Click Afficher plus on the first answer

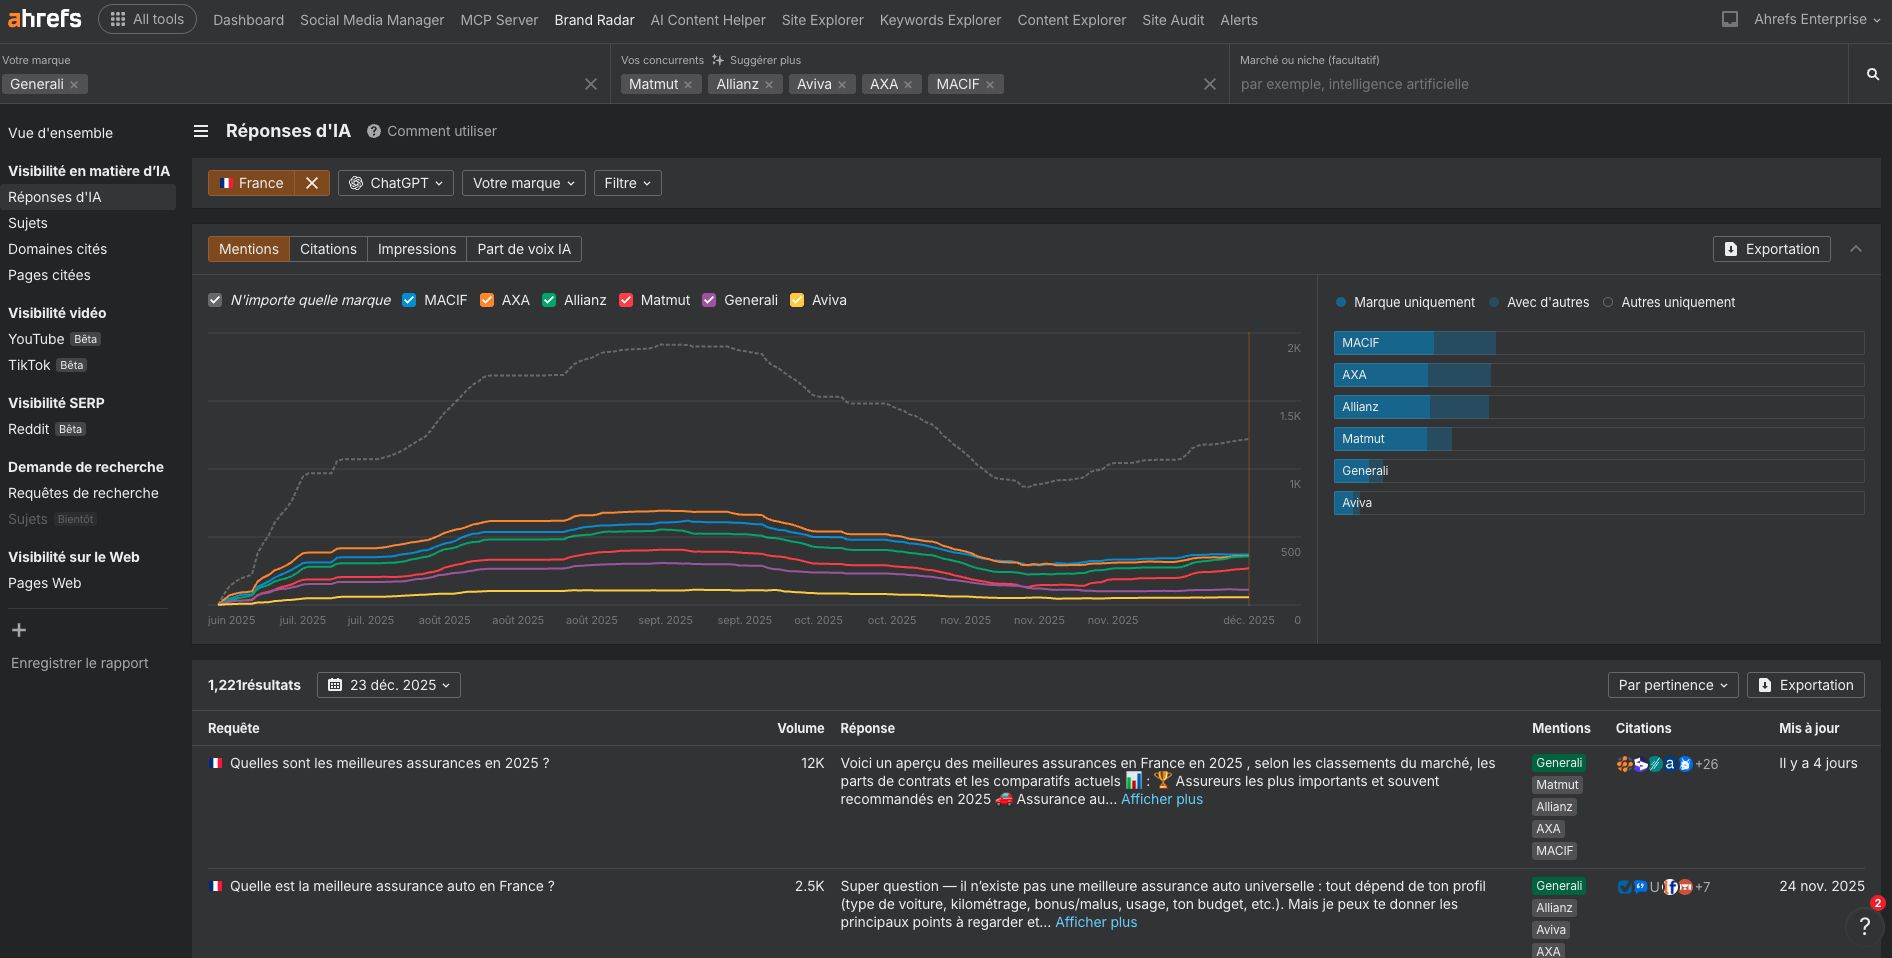pyautogui.click(x=1161, y=799)
